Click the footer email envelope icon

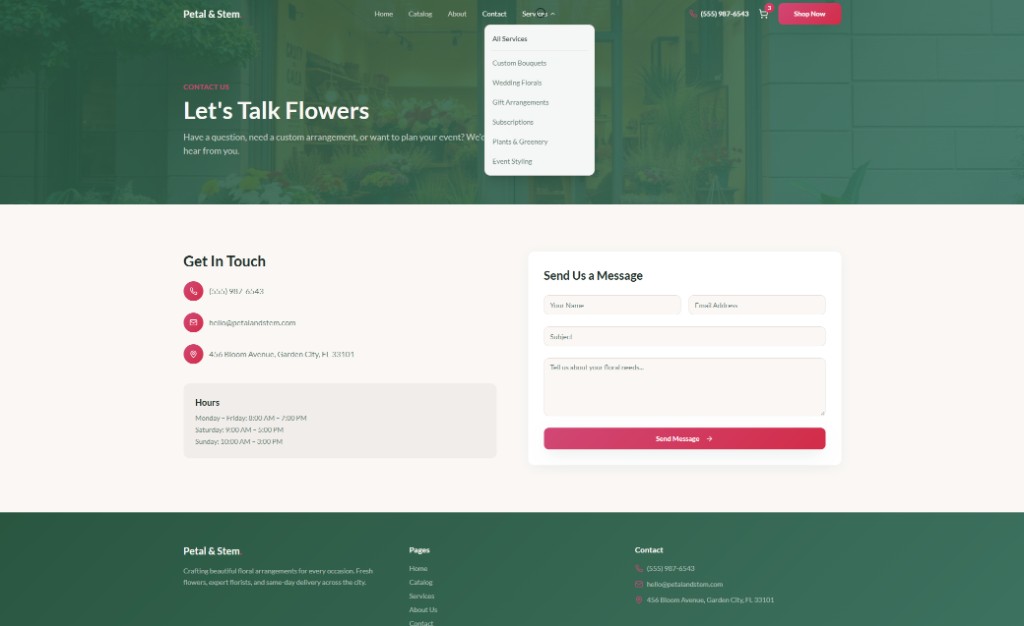click(639, 584)
